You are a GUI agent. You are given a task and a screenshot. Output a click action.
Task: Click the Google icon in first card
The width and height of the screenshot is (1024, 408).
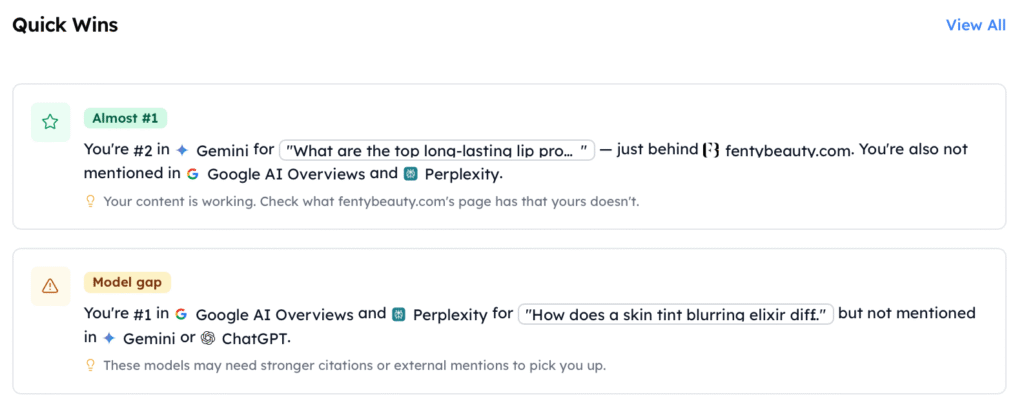[192, 174]
